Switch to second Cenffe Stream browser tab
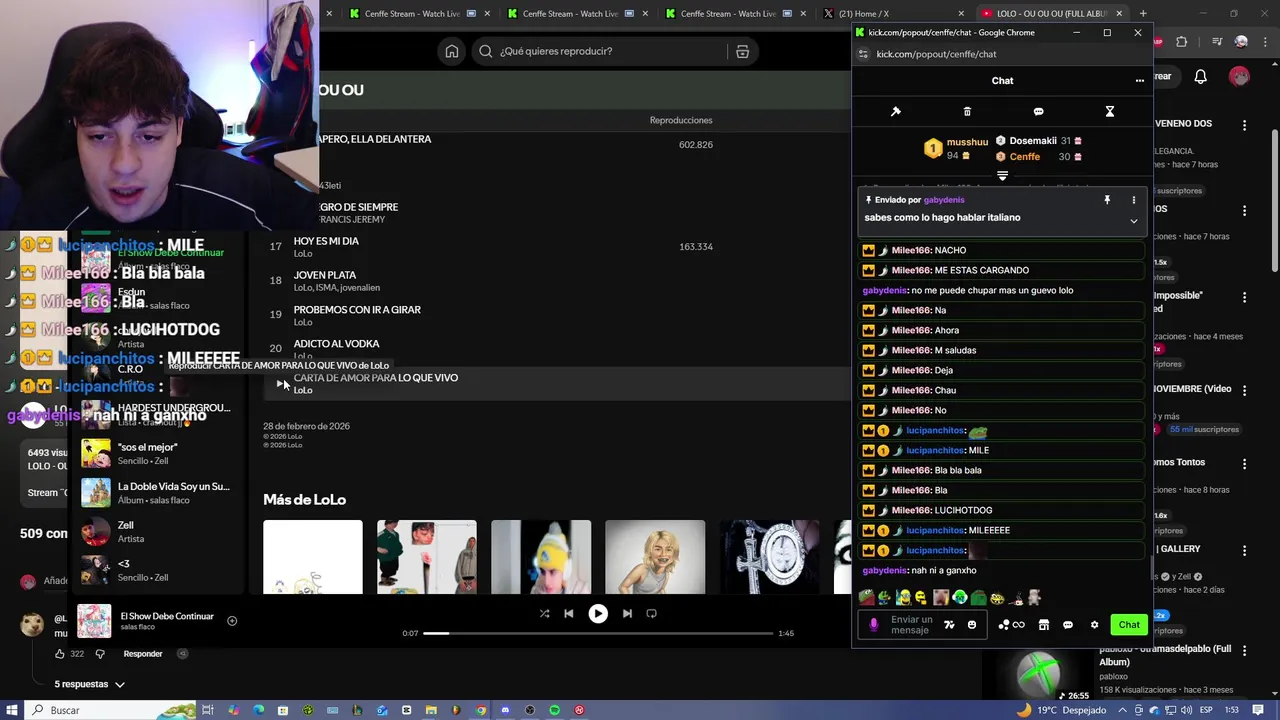The height and width of the screenshot is (720, 1280). pos(576,14)
